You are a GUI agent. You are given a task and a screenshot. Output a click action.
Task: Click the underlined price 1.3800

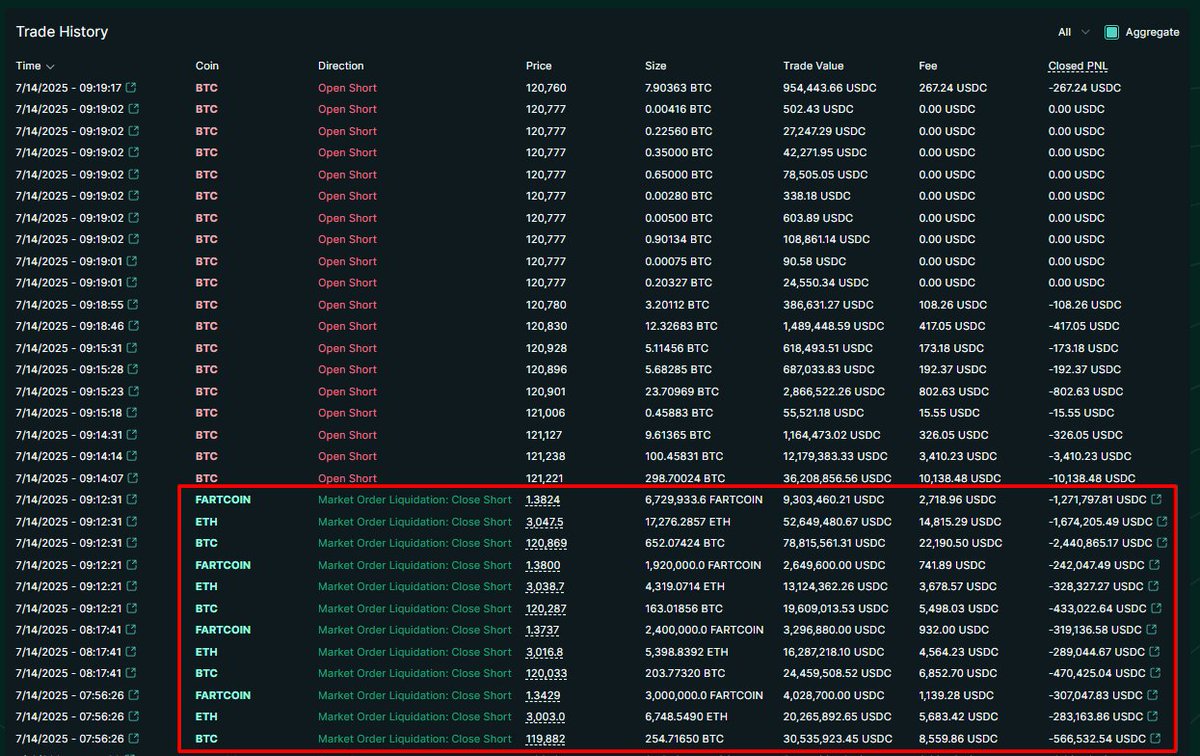(545, 565)
